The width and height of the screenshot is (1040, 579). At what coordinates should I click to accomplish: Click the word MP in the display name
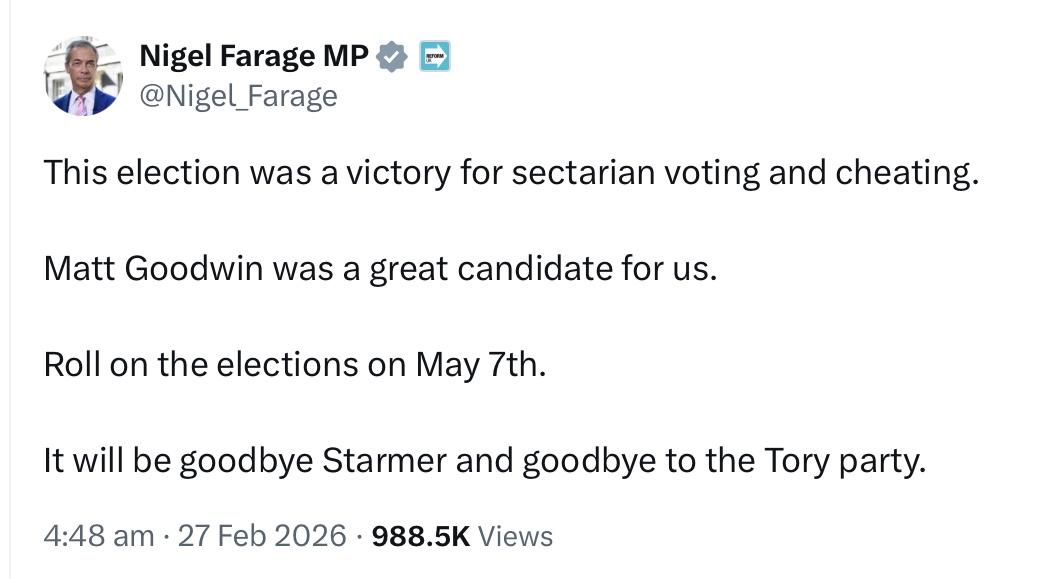346,57
